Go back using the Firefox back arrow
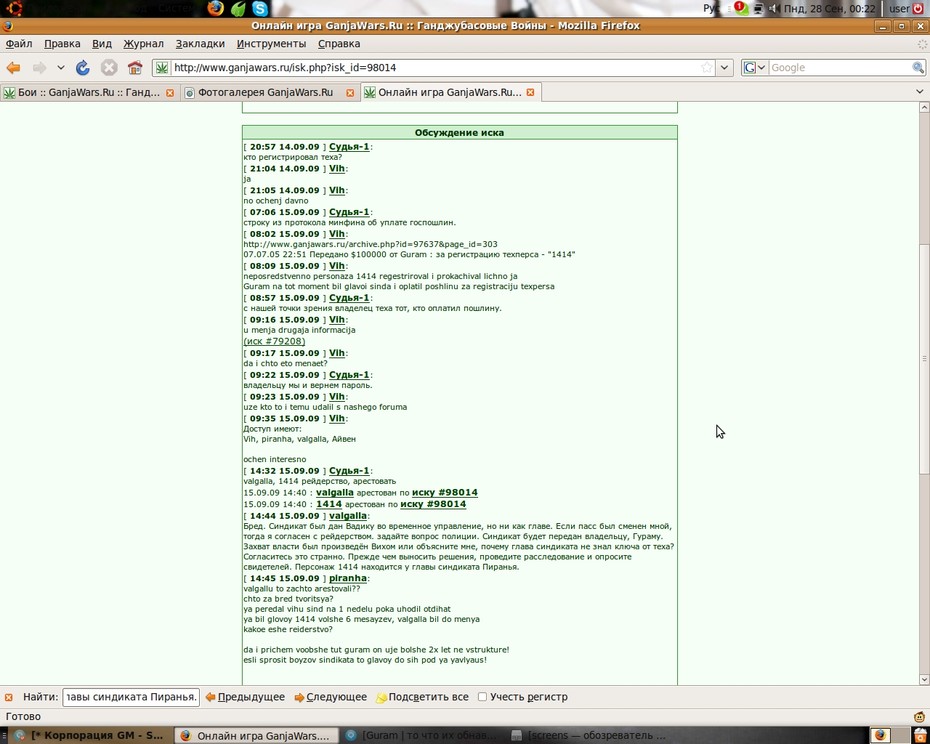The image size is (930, 744). pos(14,68)
